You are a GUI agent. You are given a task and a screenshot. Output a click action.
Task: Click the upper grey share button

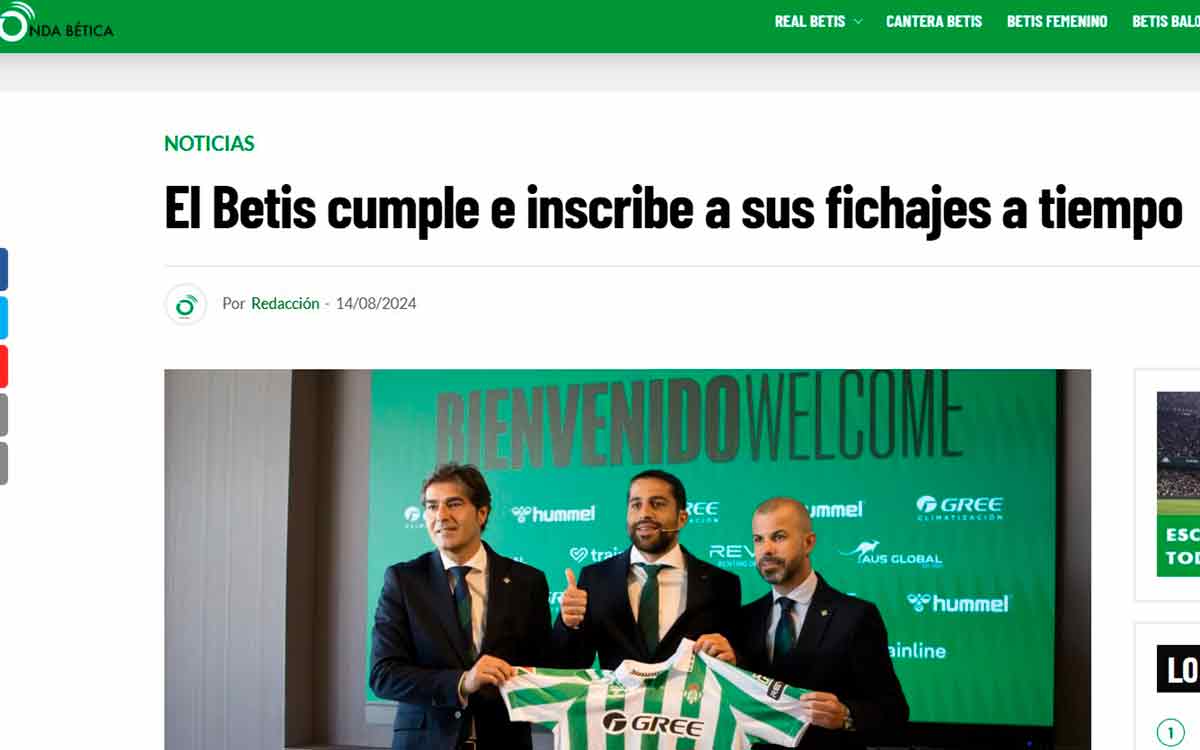[4, 415]
